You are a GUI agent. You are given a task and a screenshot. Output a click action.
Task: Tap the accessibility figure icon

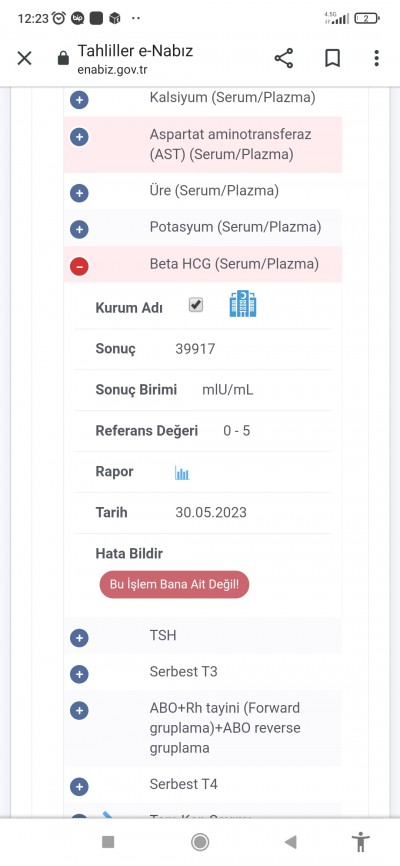(361, 842)
